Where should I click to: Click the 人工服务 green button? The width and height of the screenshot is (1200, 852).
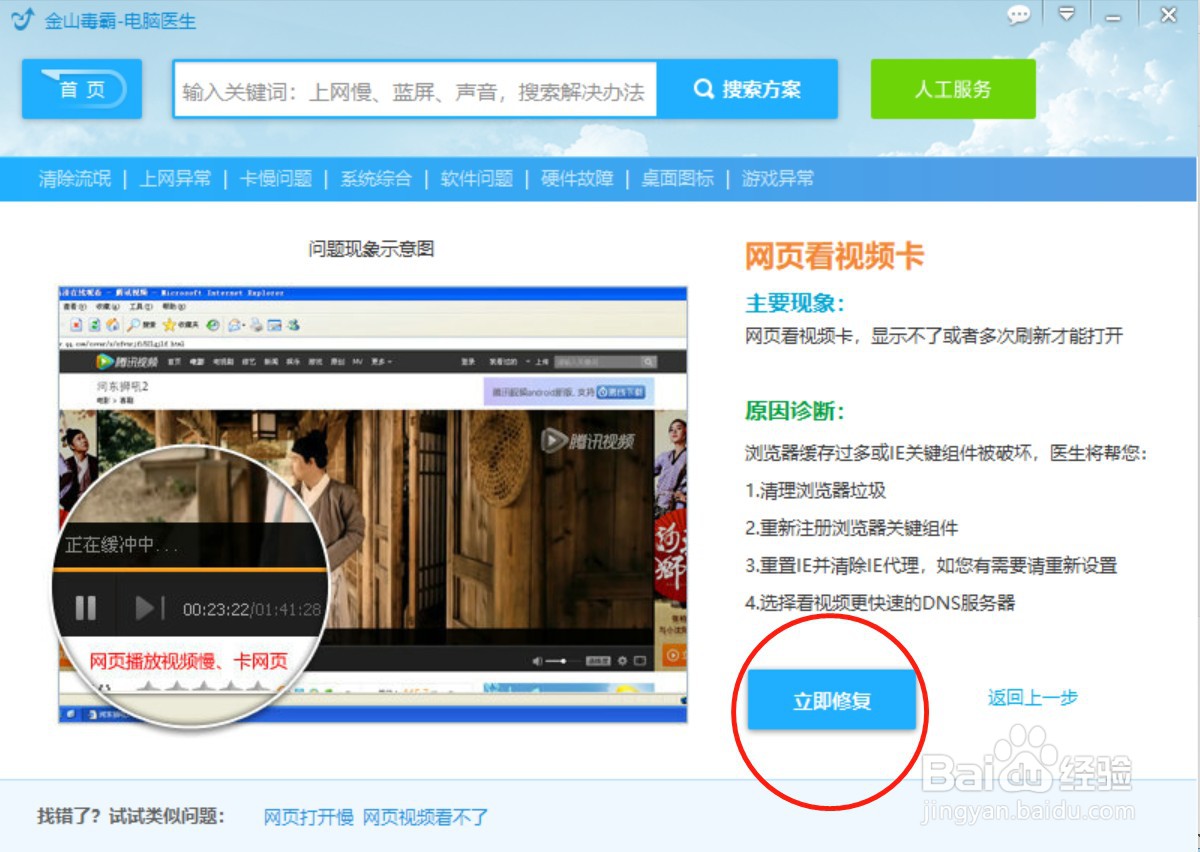click(952, 89)
